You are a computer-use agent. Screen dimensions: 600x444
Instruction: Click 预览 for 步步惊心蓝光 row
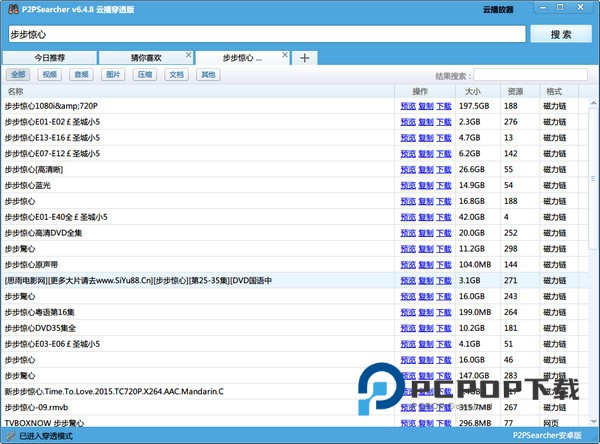tap(408, 186)
